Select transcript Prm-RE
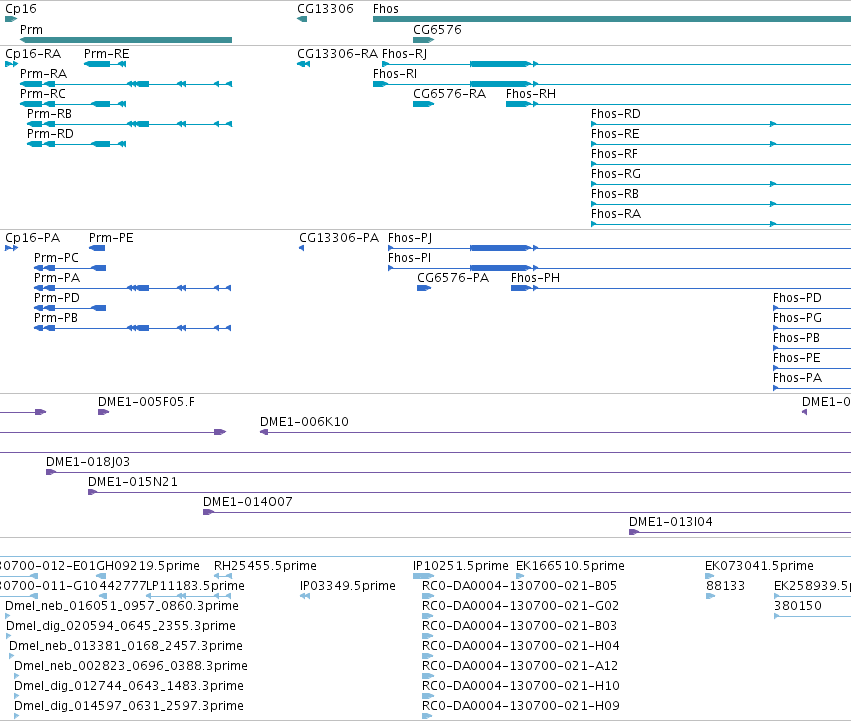The width and height of the screenshot is (851, 721). (105, 64)
